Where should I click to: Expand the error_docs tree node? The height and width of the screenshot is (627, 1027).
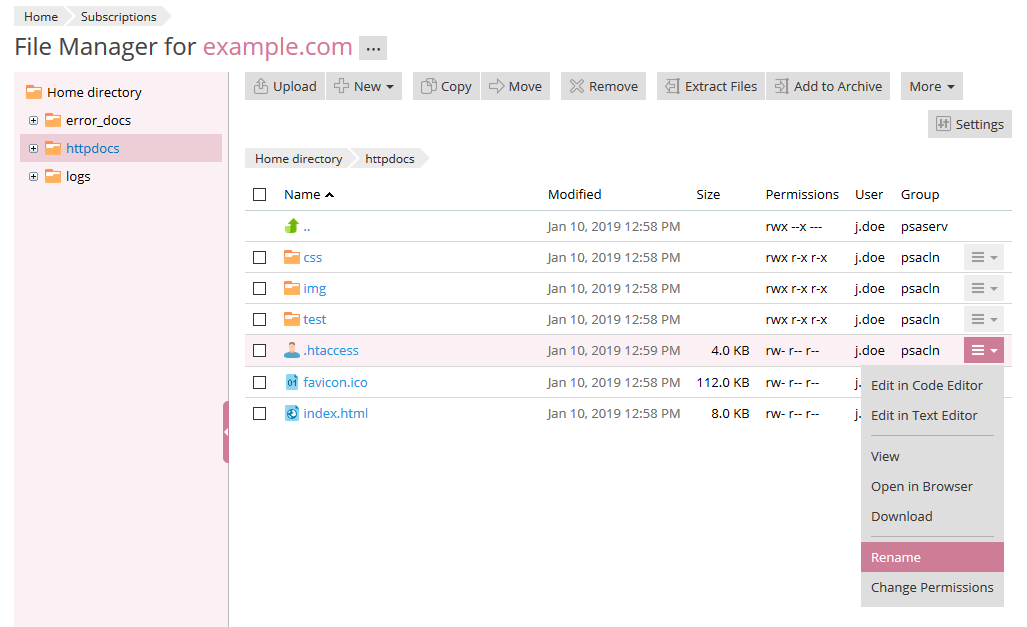pos(33,121)
